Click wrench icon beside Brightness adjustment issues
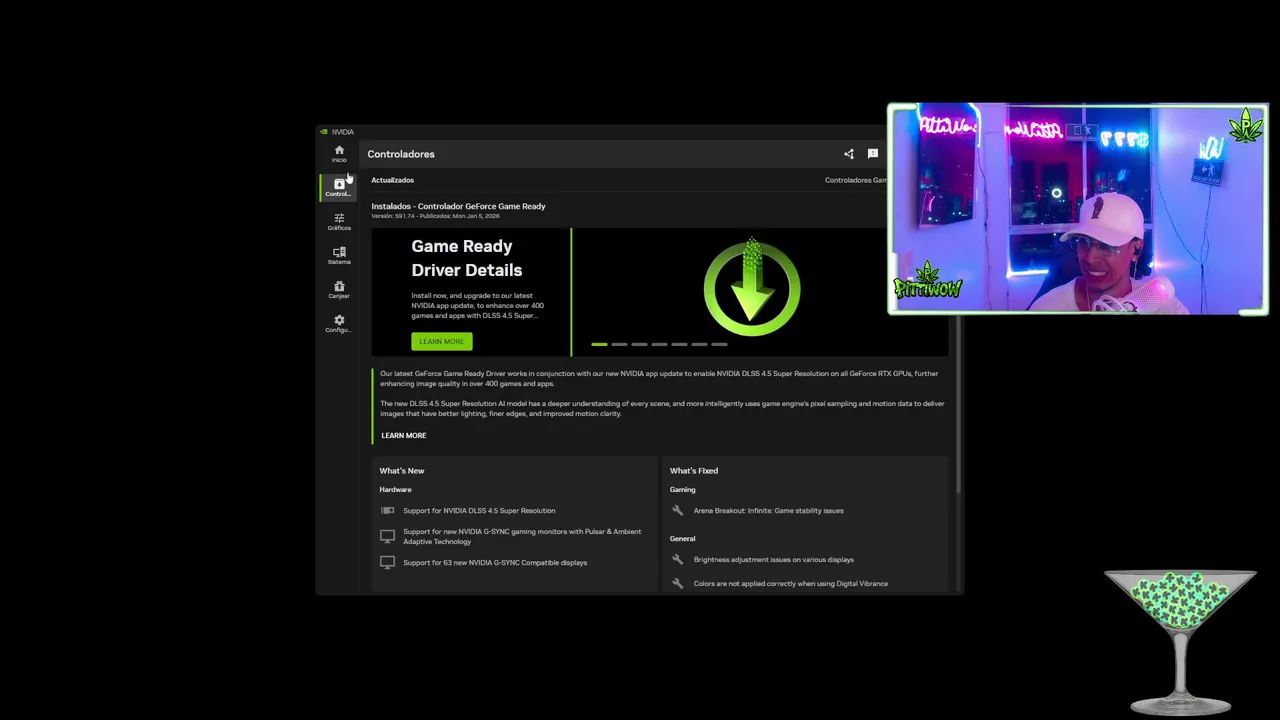 click(678, 559)
